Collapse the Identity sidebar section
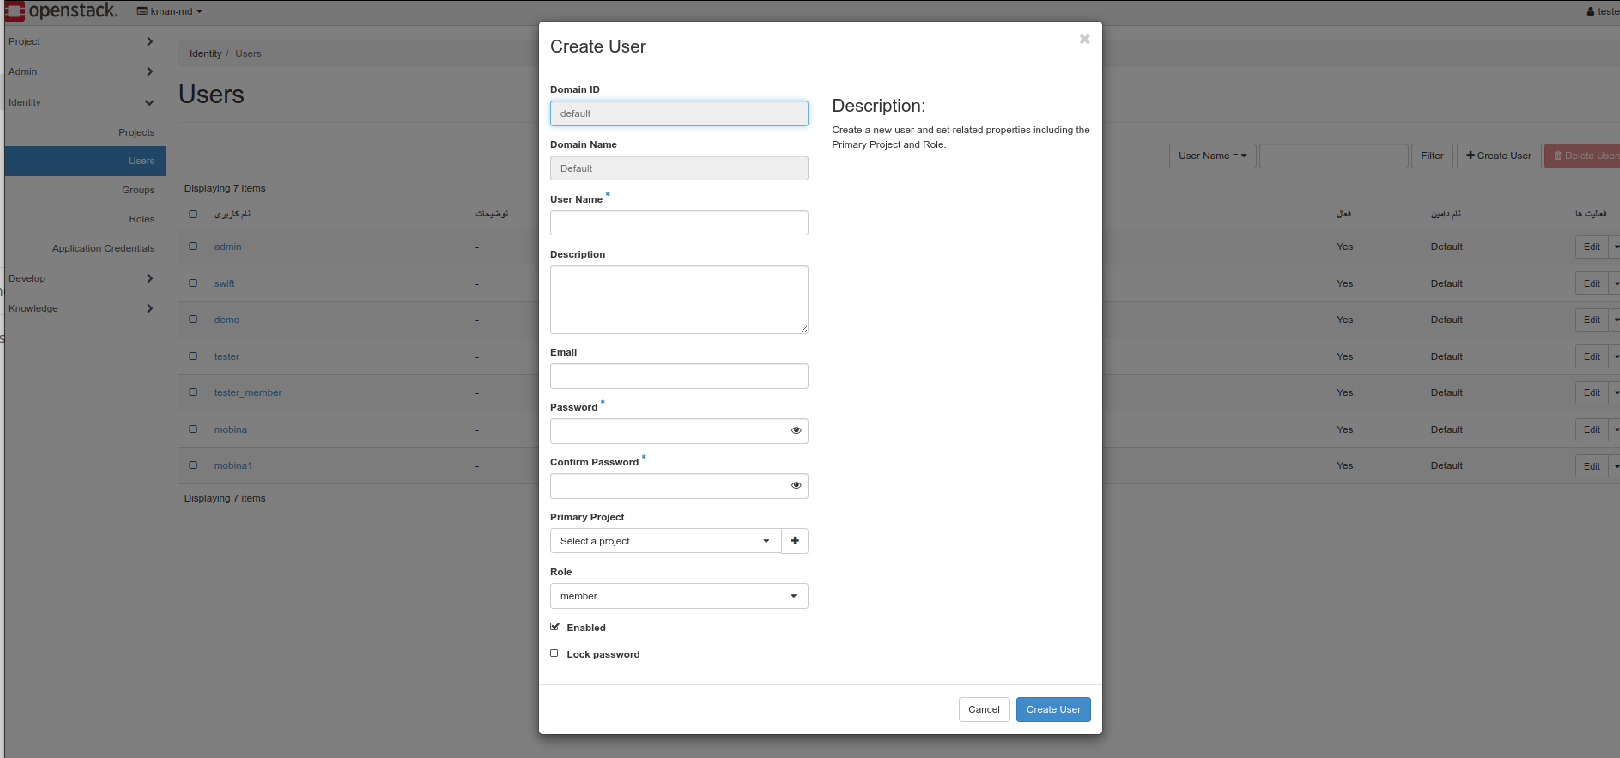This screenshot has height=758, width=1620. [x=149, y=103]
